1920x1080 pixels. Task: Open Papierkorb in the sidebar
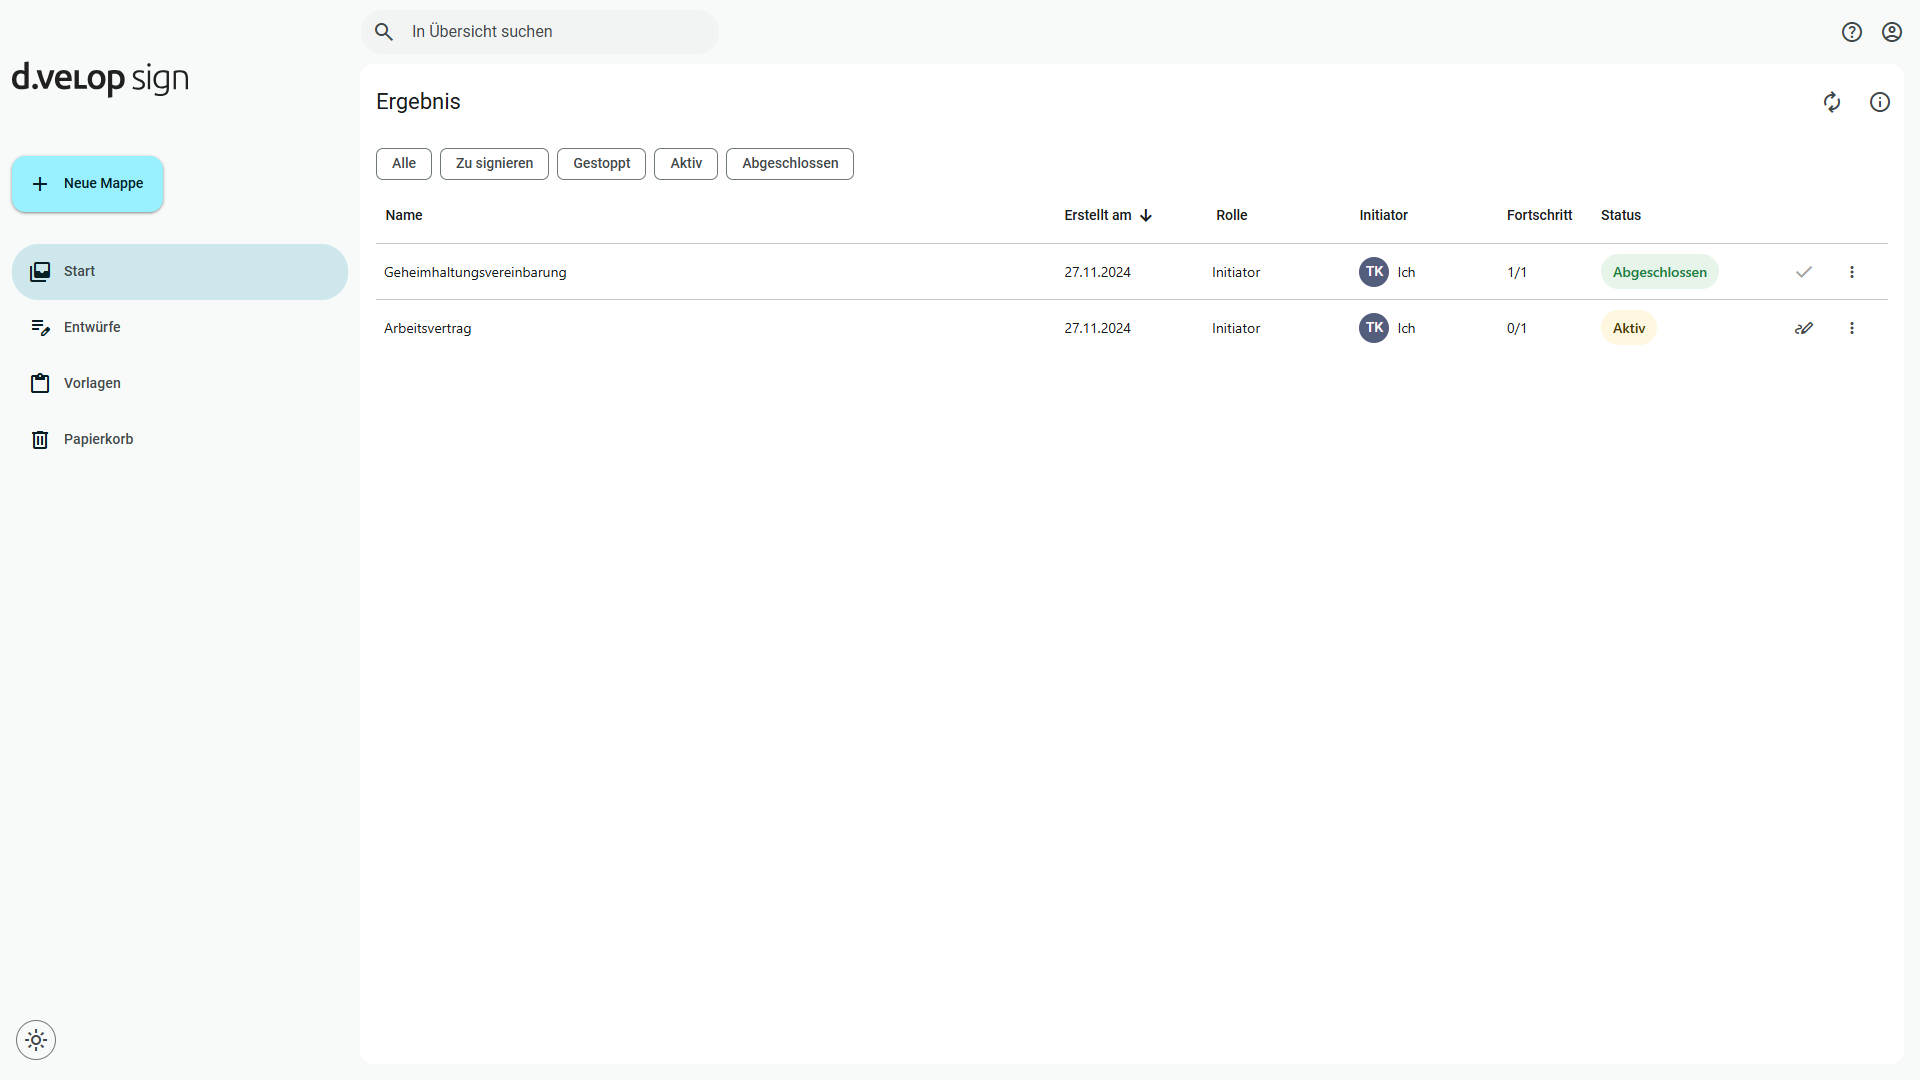click(98, 438)
